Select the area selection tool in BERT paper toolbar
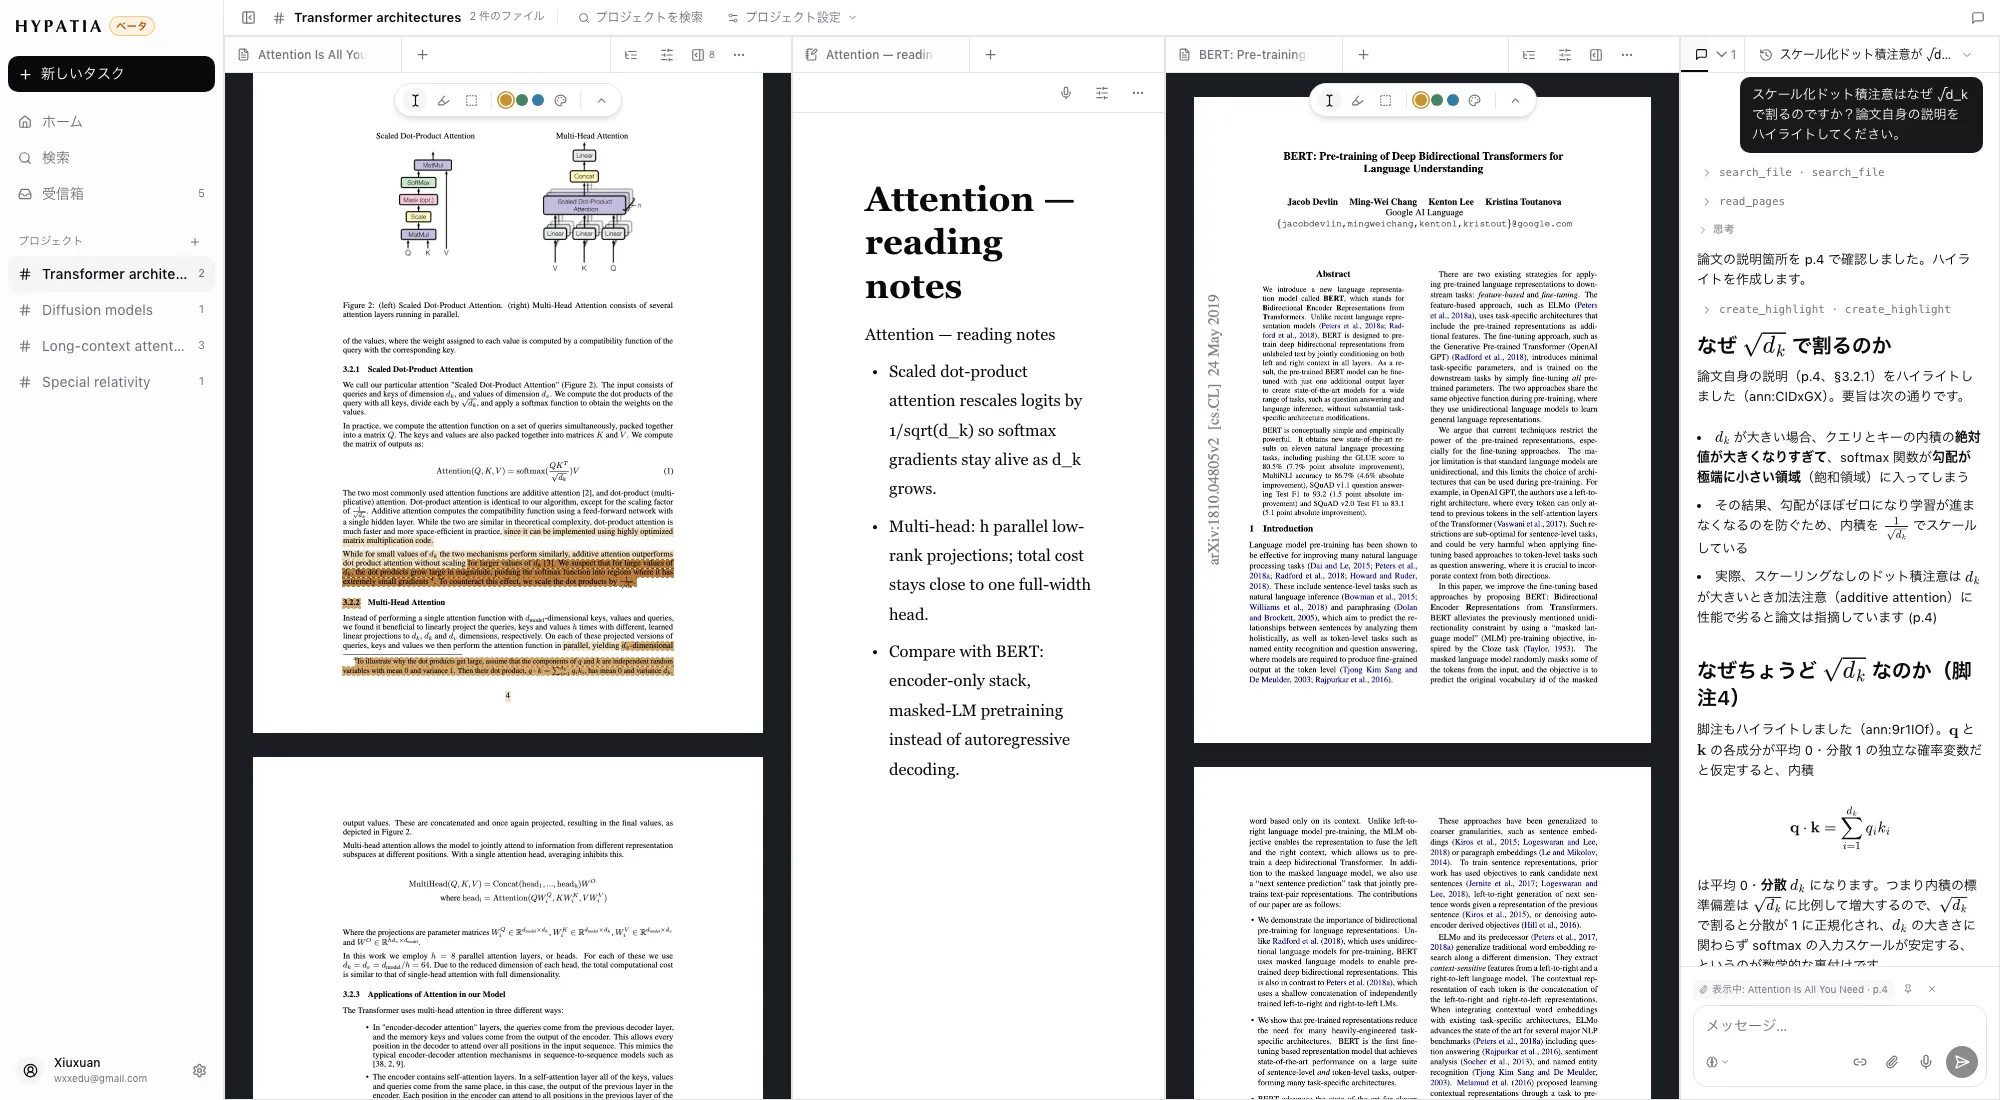Image resolution: width=2000 pixels, height=1100 pixels. [1385, 100]
